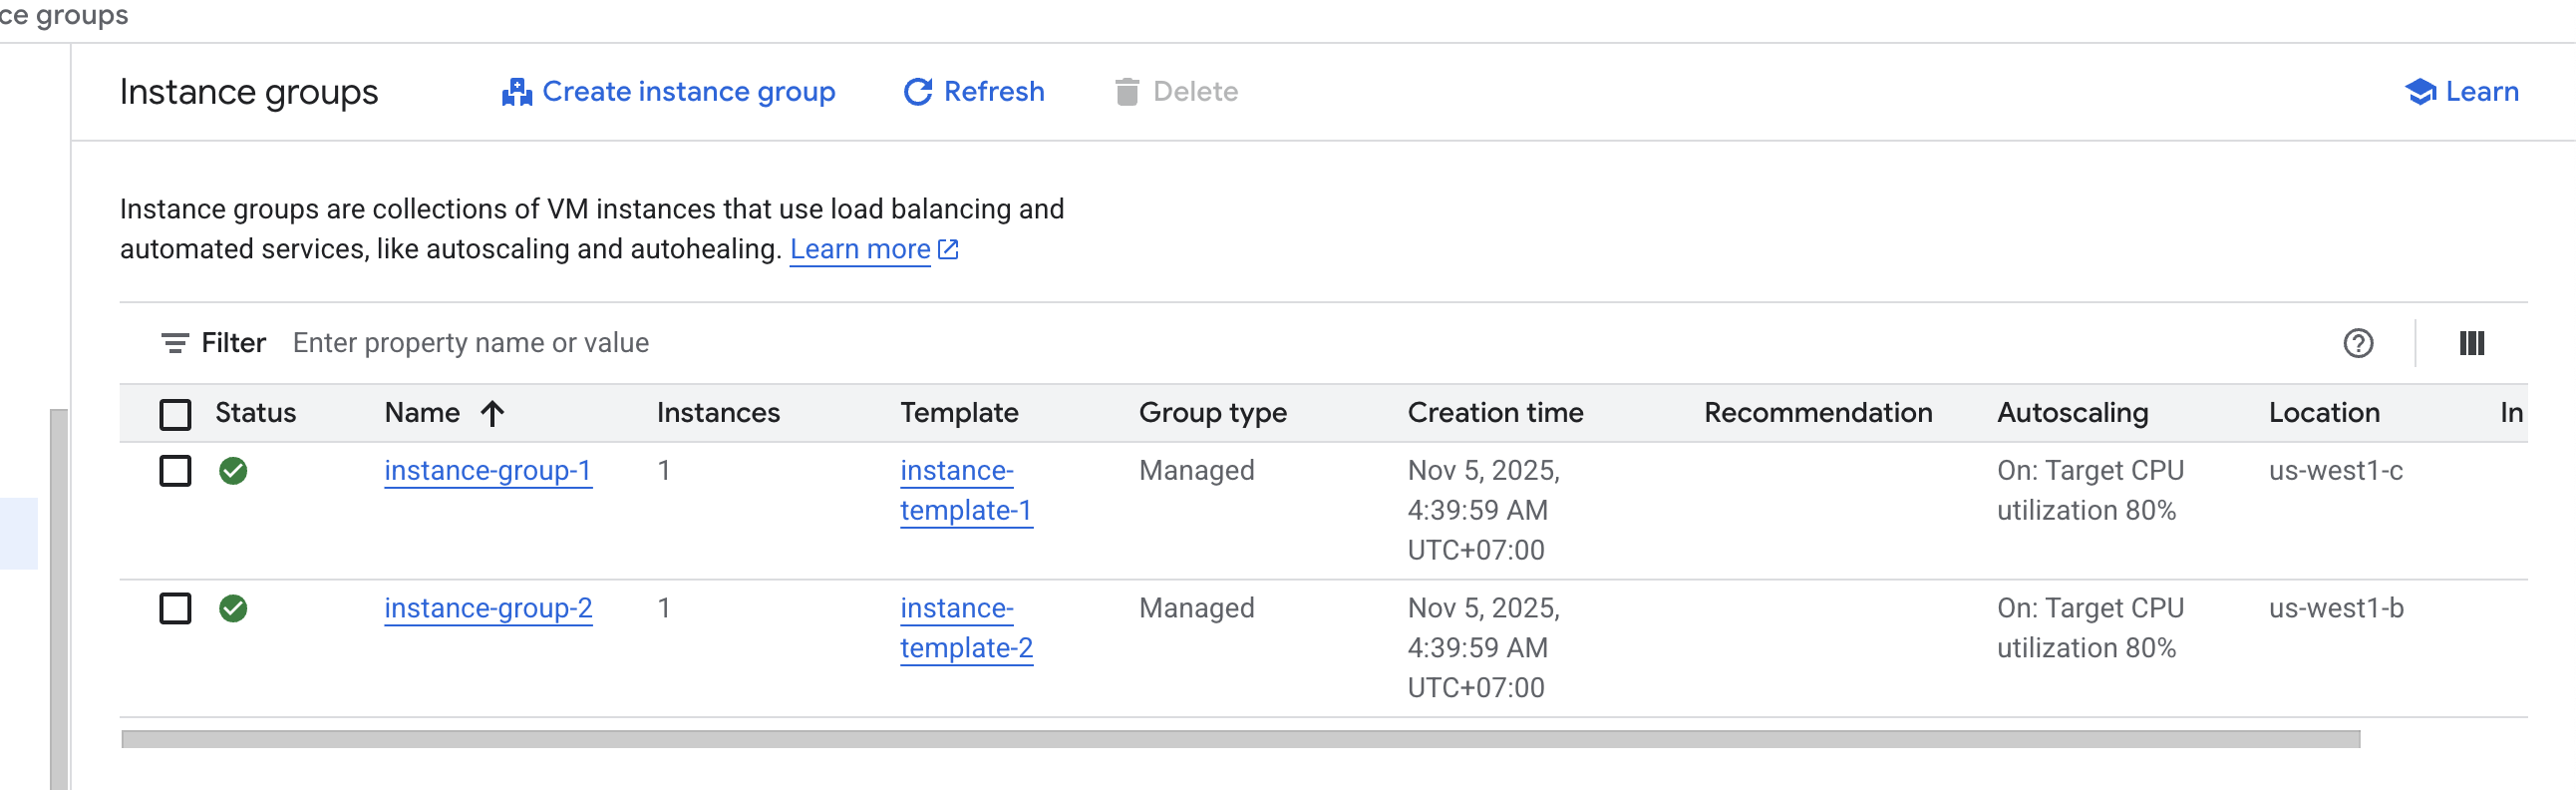The image size is (2576, 790).
Task: Sort by Name column ascending arrow
Action: tap(492, 413)
